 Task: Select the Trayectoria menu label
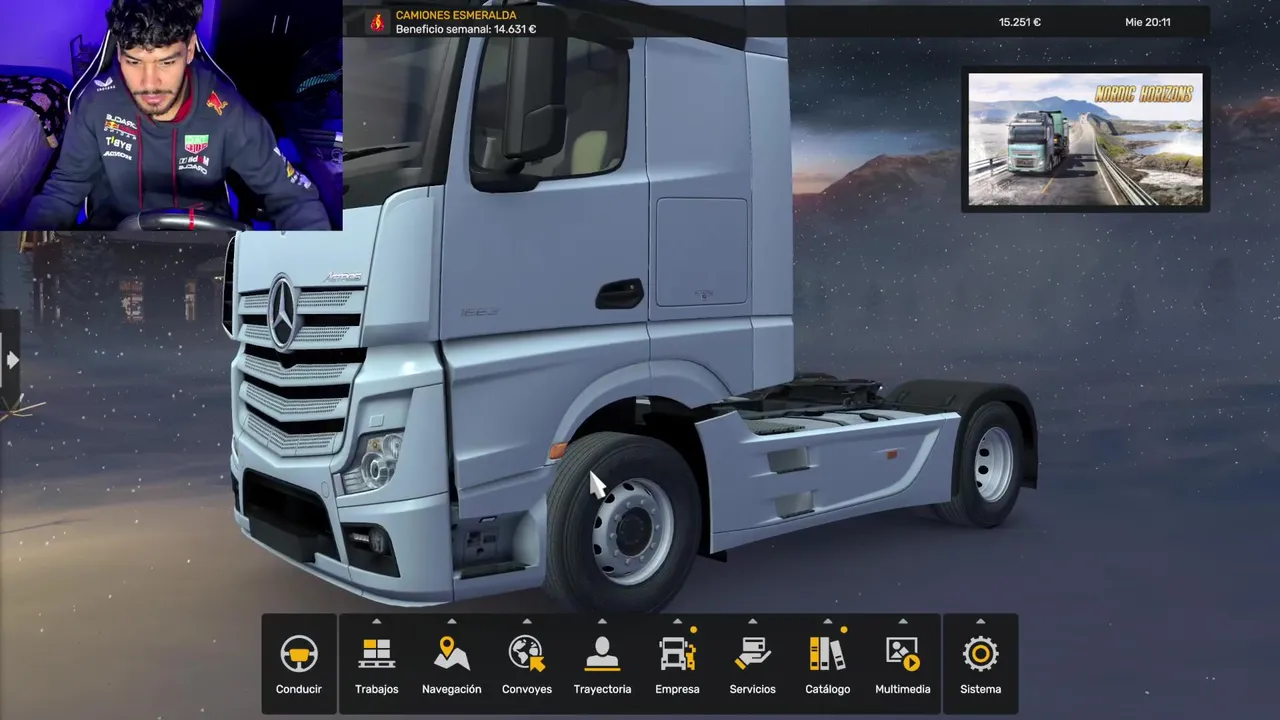(602, 689)
